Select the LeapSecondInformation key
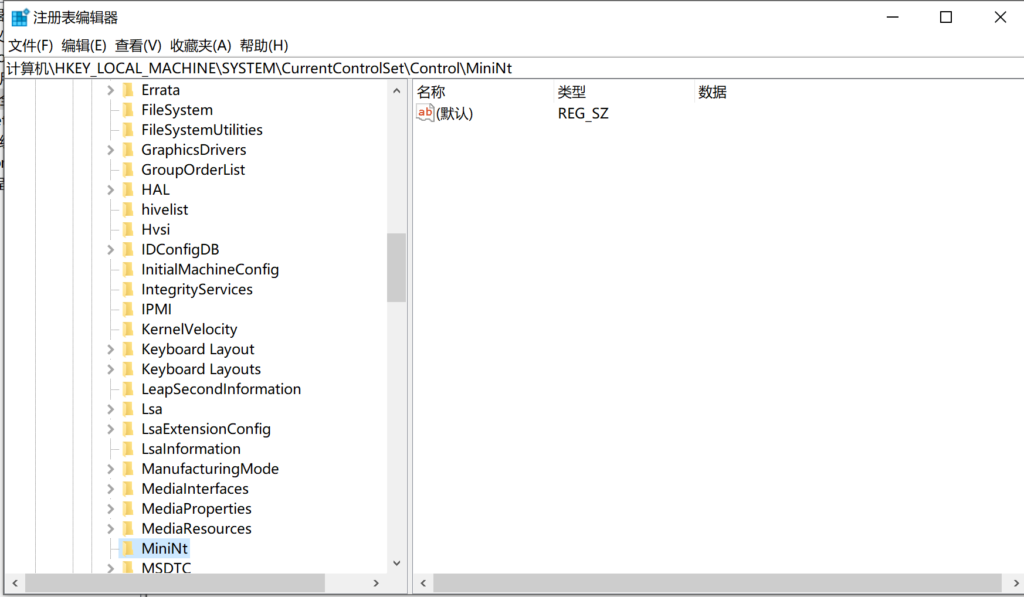Screen dimensions: 1024x597 [221, 389]
